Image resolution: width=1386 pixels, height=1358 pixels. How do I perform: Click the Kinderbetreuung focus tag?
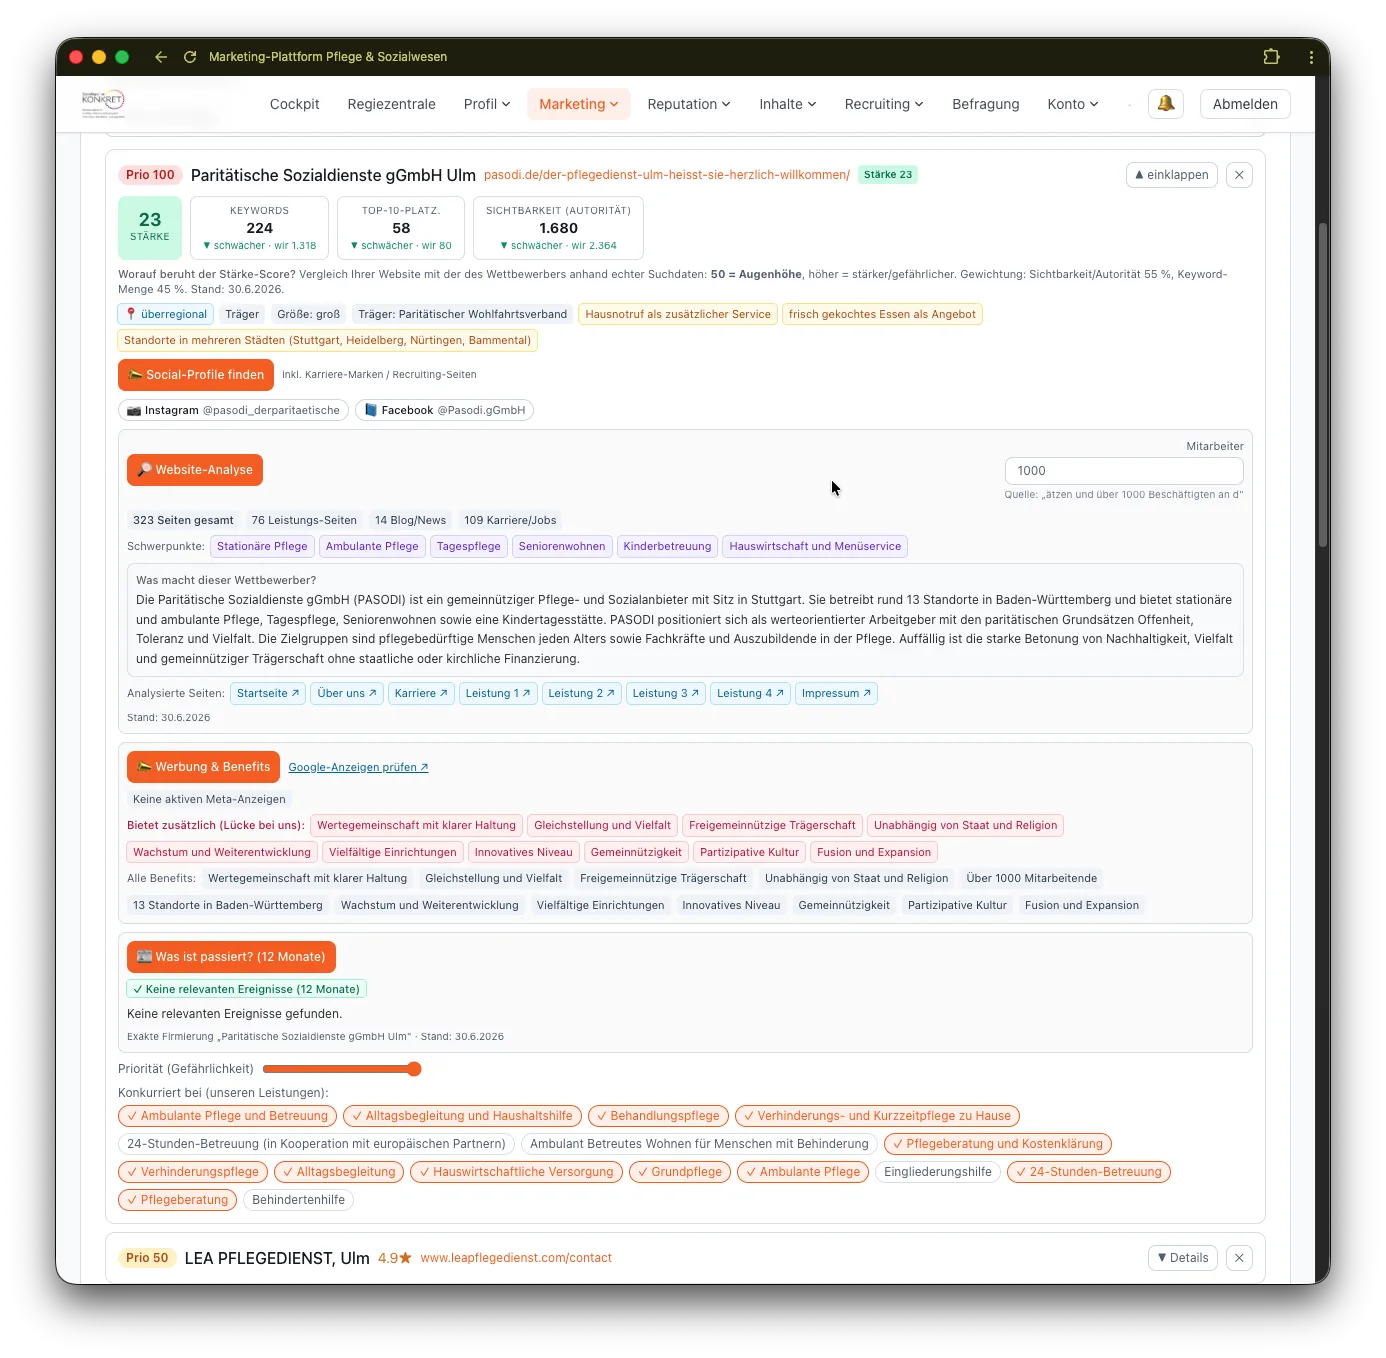click(667, 546)
